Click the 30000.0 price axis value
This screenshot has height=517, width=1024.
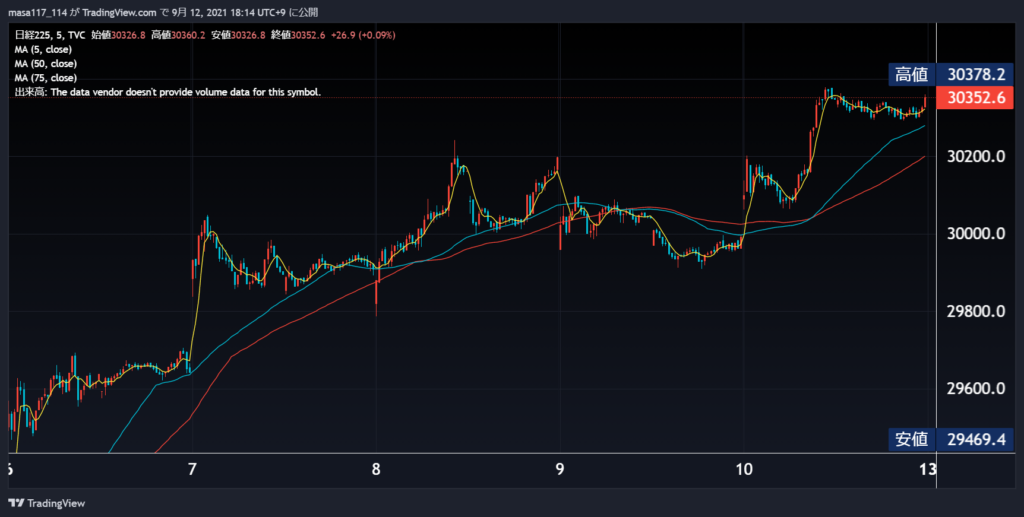tap(976, 234)
